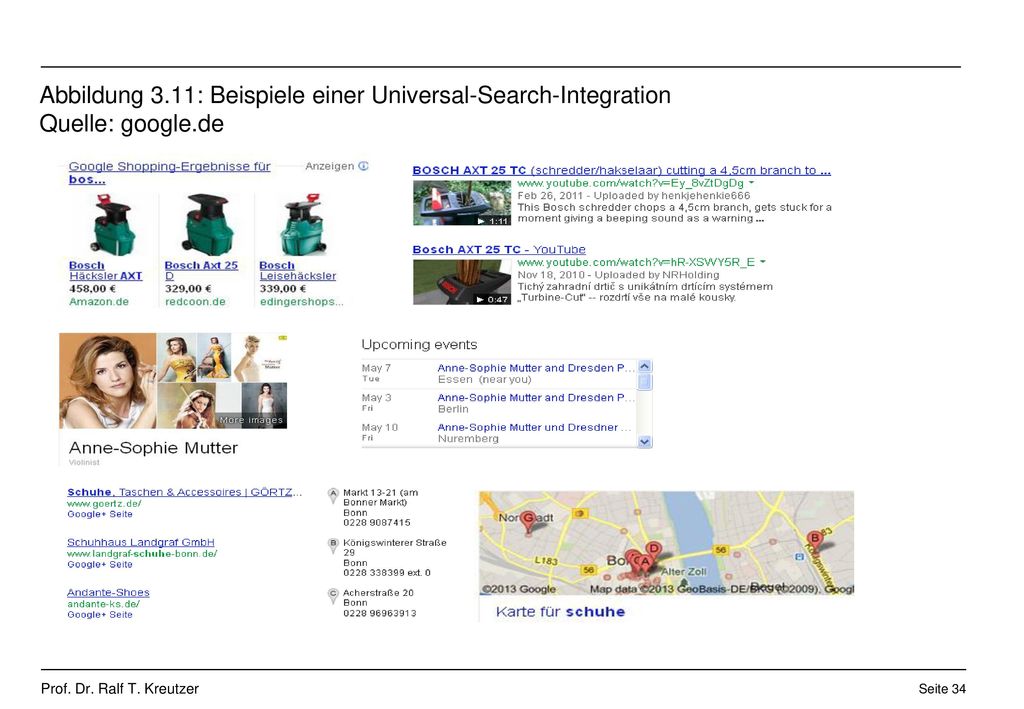Select the Bosch Häcksler AXT product image
This screenshot has height=709, width=1024.
coord(111,225)
